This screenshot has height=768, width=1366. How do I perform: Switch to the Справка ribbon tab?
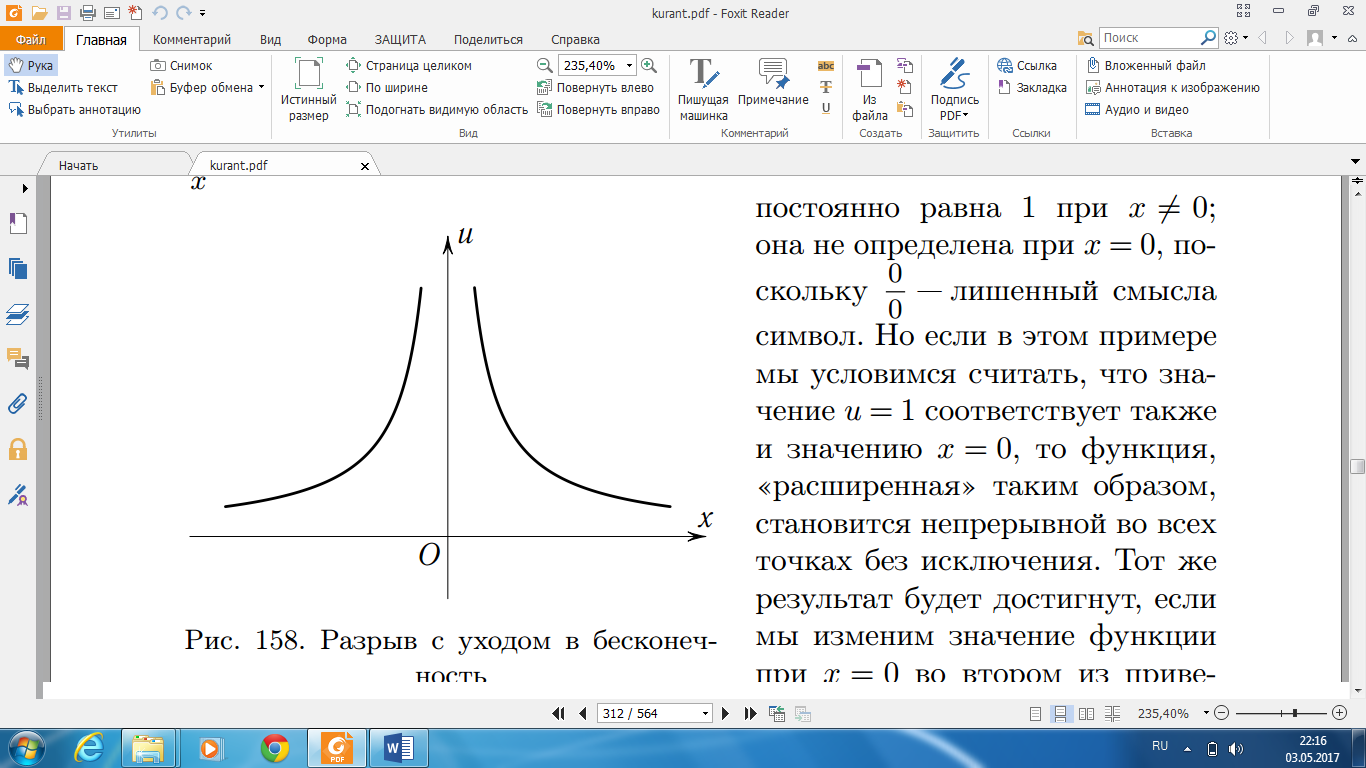click(x=575, y=39)
